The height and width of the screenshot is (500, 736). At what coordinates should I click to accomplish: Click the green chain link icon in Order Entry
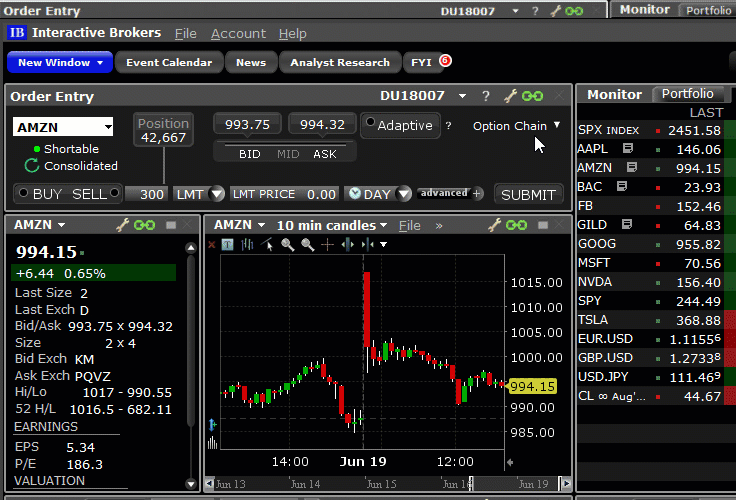pyautogui.click(x=532, y=96)
